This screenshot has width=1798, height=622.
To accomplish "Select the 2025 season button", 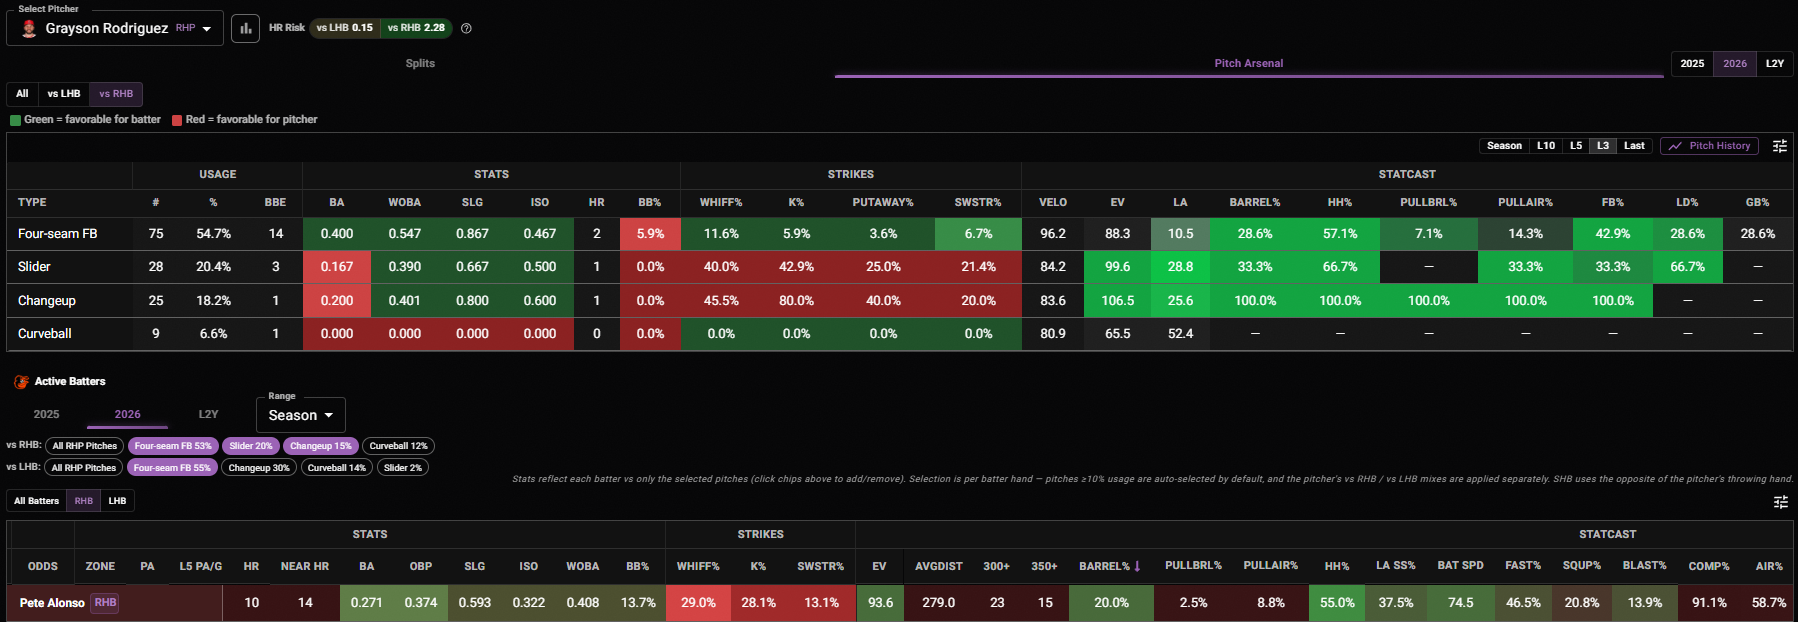I will 1692,63.
